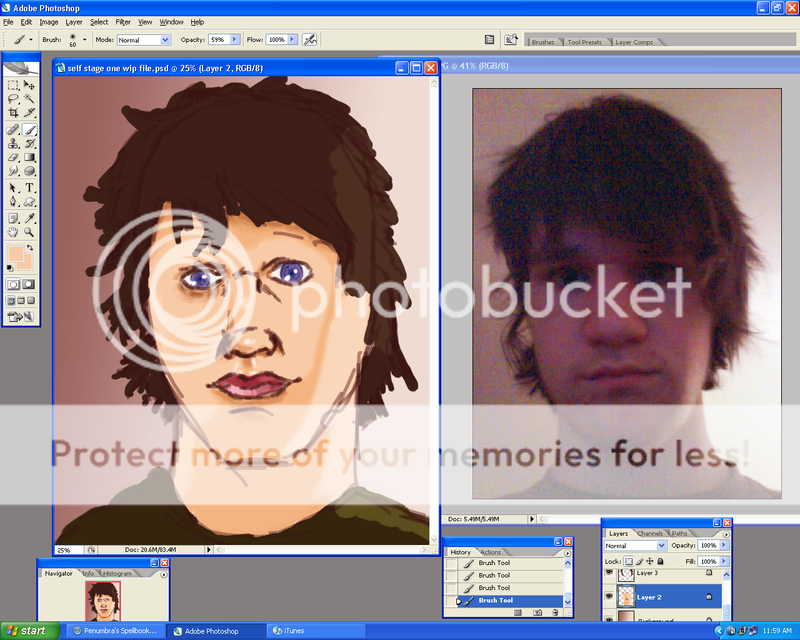800x640 pixels.
Task: Open the blend mode dropdown in Layers panel
Action: point(636,546)
